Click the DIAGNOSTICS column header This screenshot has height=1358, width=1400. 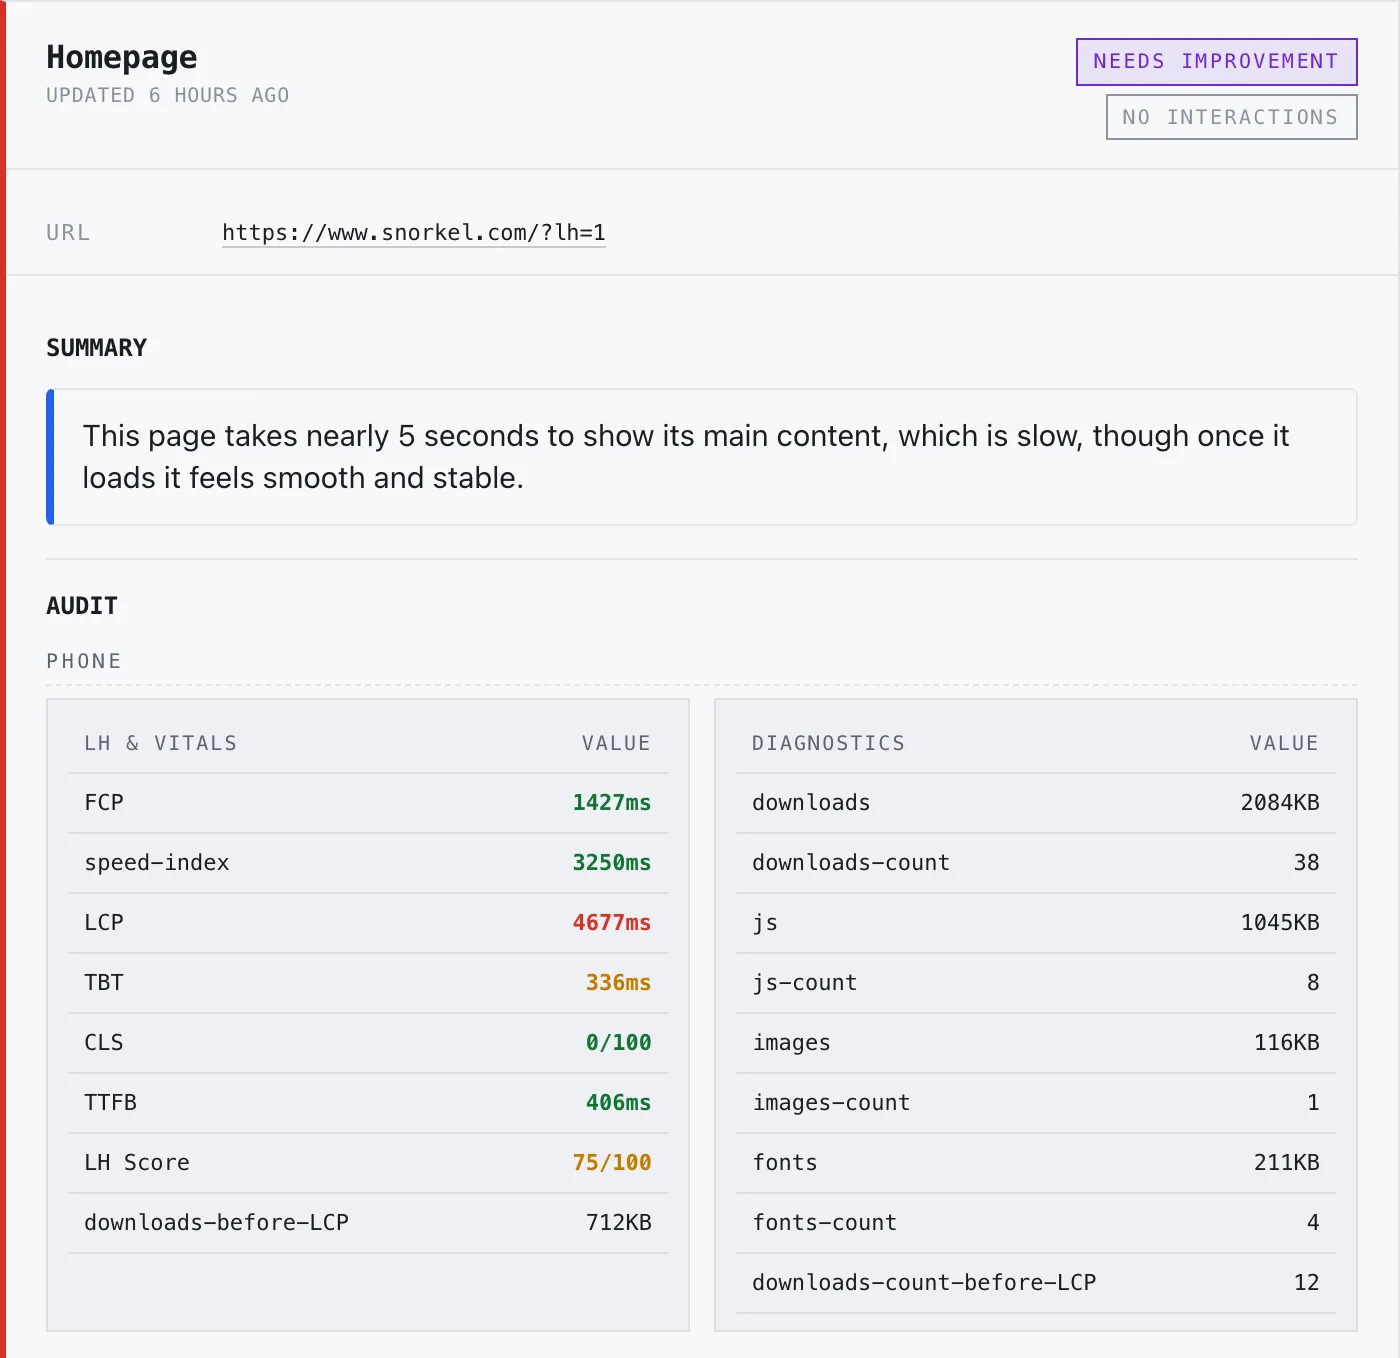tap(828, 743)
